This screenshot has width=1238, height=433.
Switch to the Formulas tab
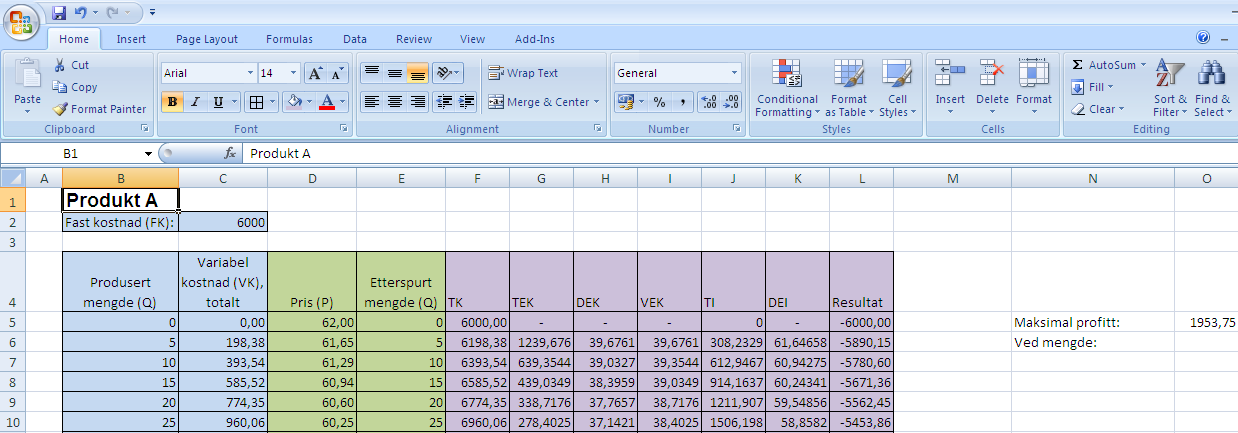pos(289,39)
